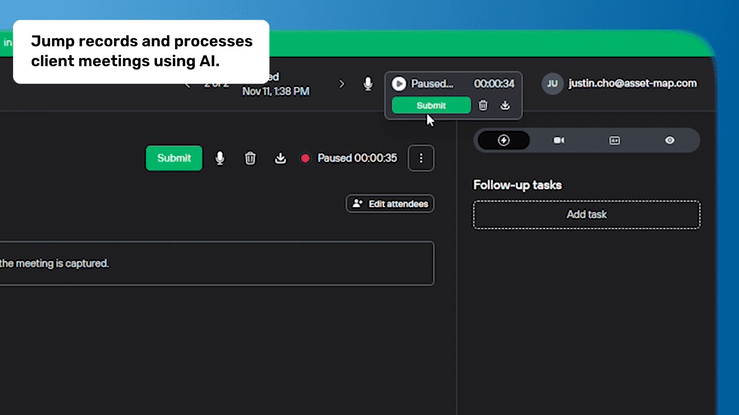Go to the next meeting with the right chevron

click(x=342, y=84)
